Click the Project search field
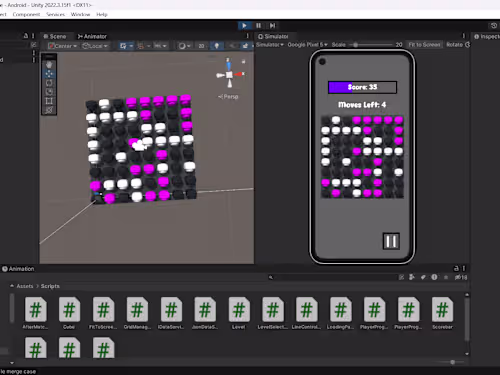The width and height of the screenshot is (500, 375). click(332, 277)
